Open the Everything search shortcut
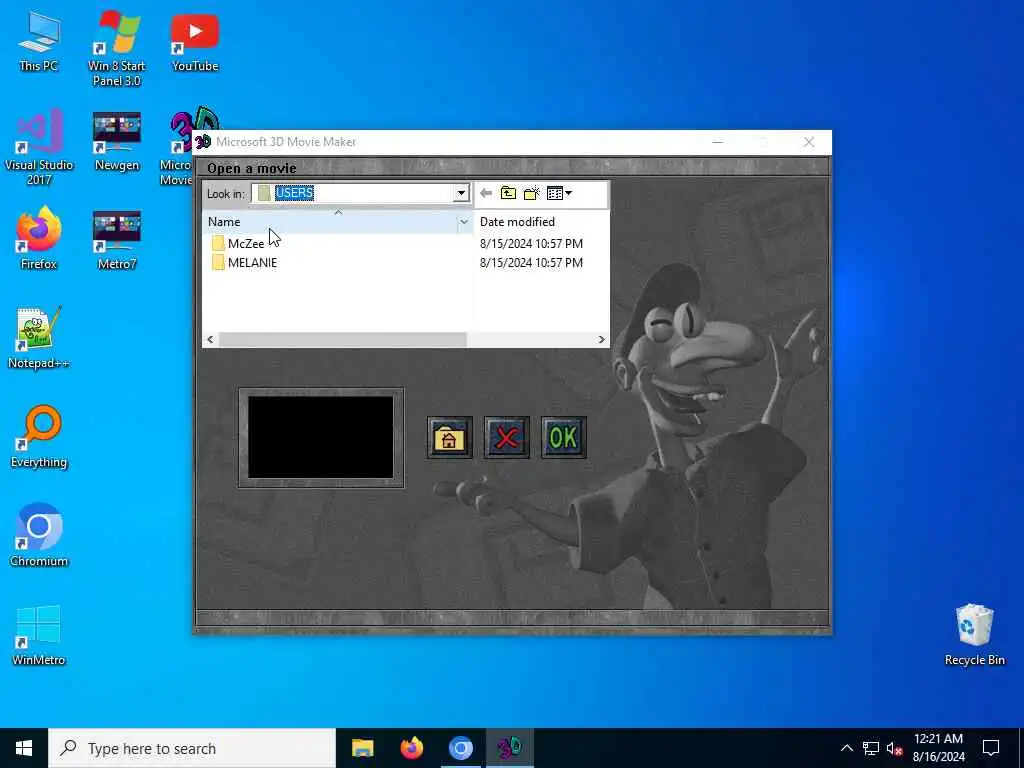Screen dimensions: 1024x768 pyautogui.click(x=39, y=438)
